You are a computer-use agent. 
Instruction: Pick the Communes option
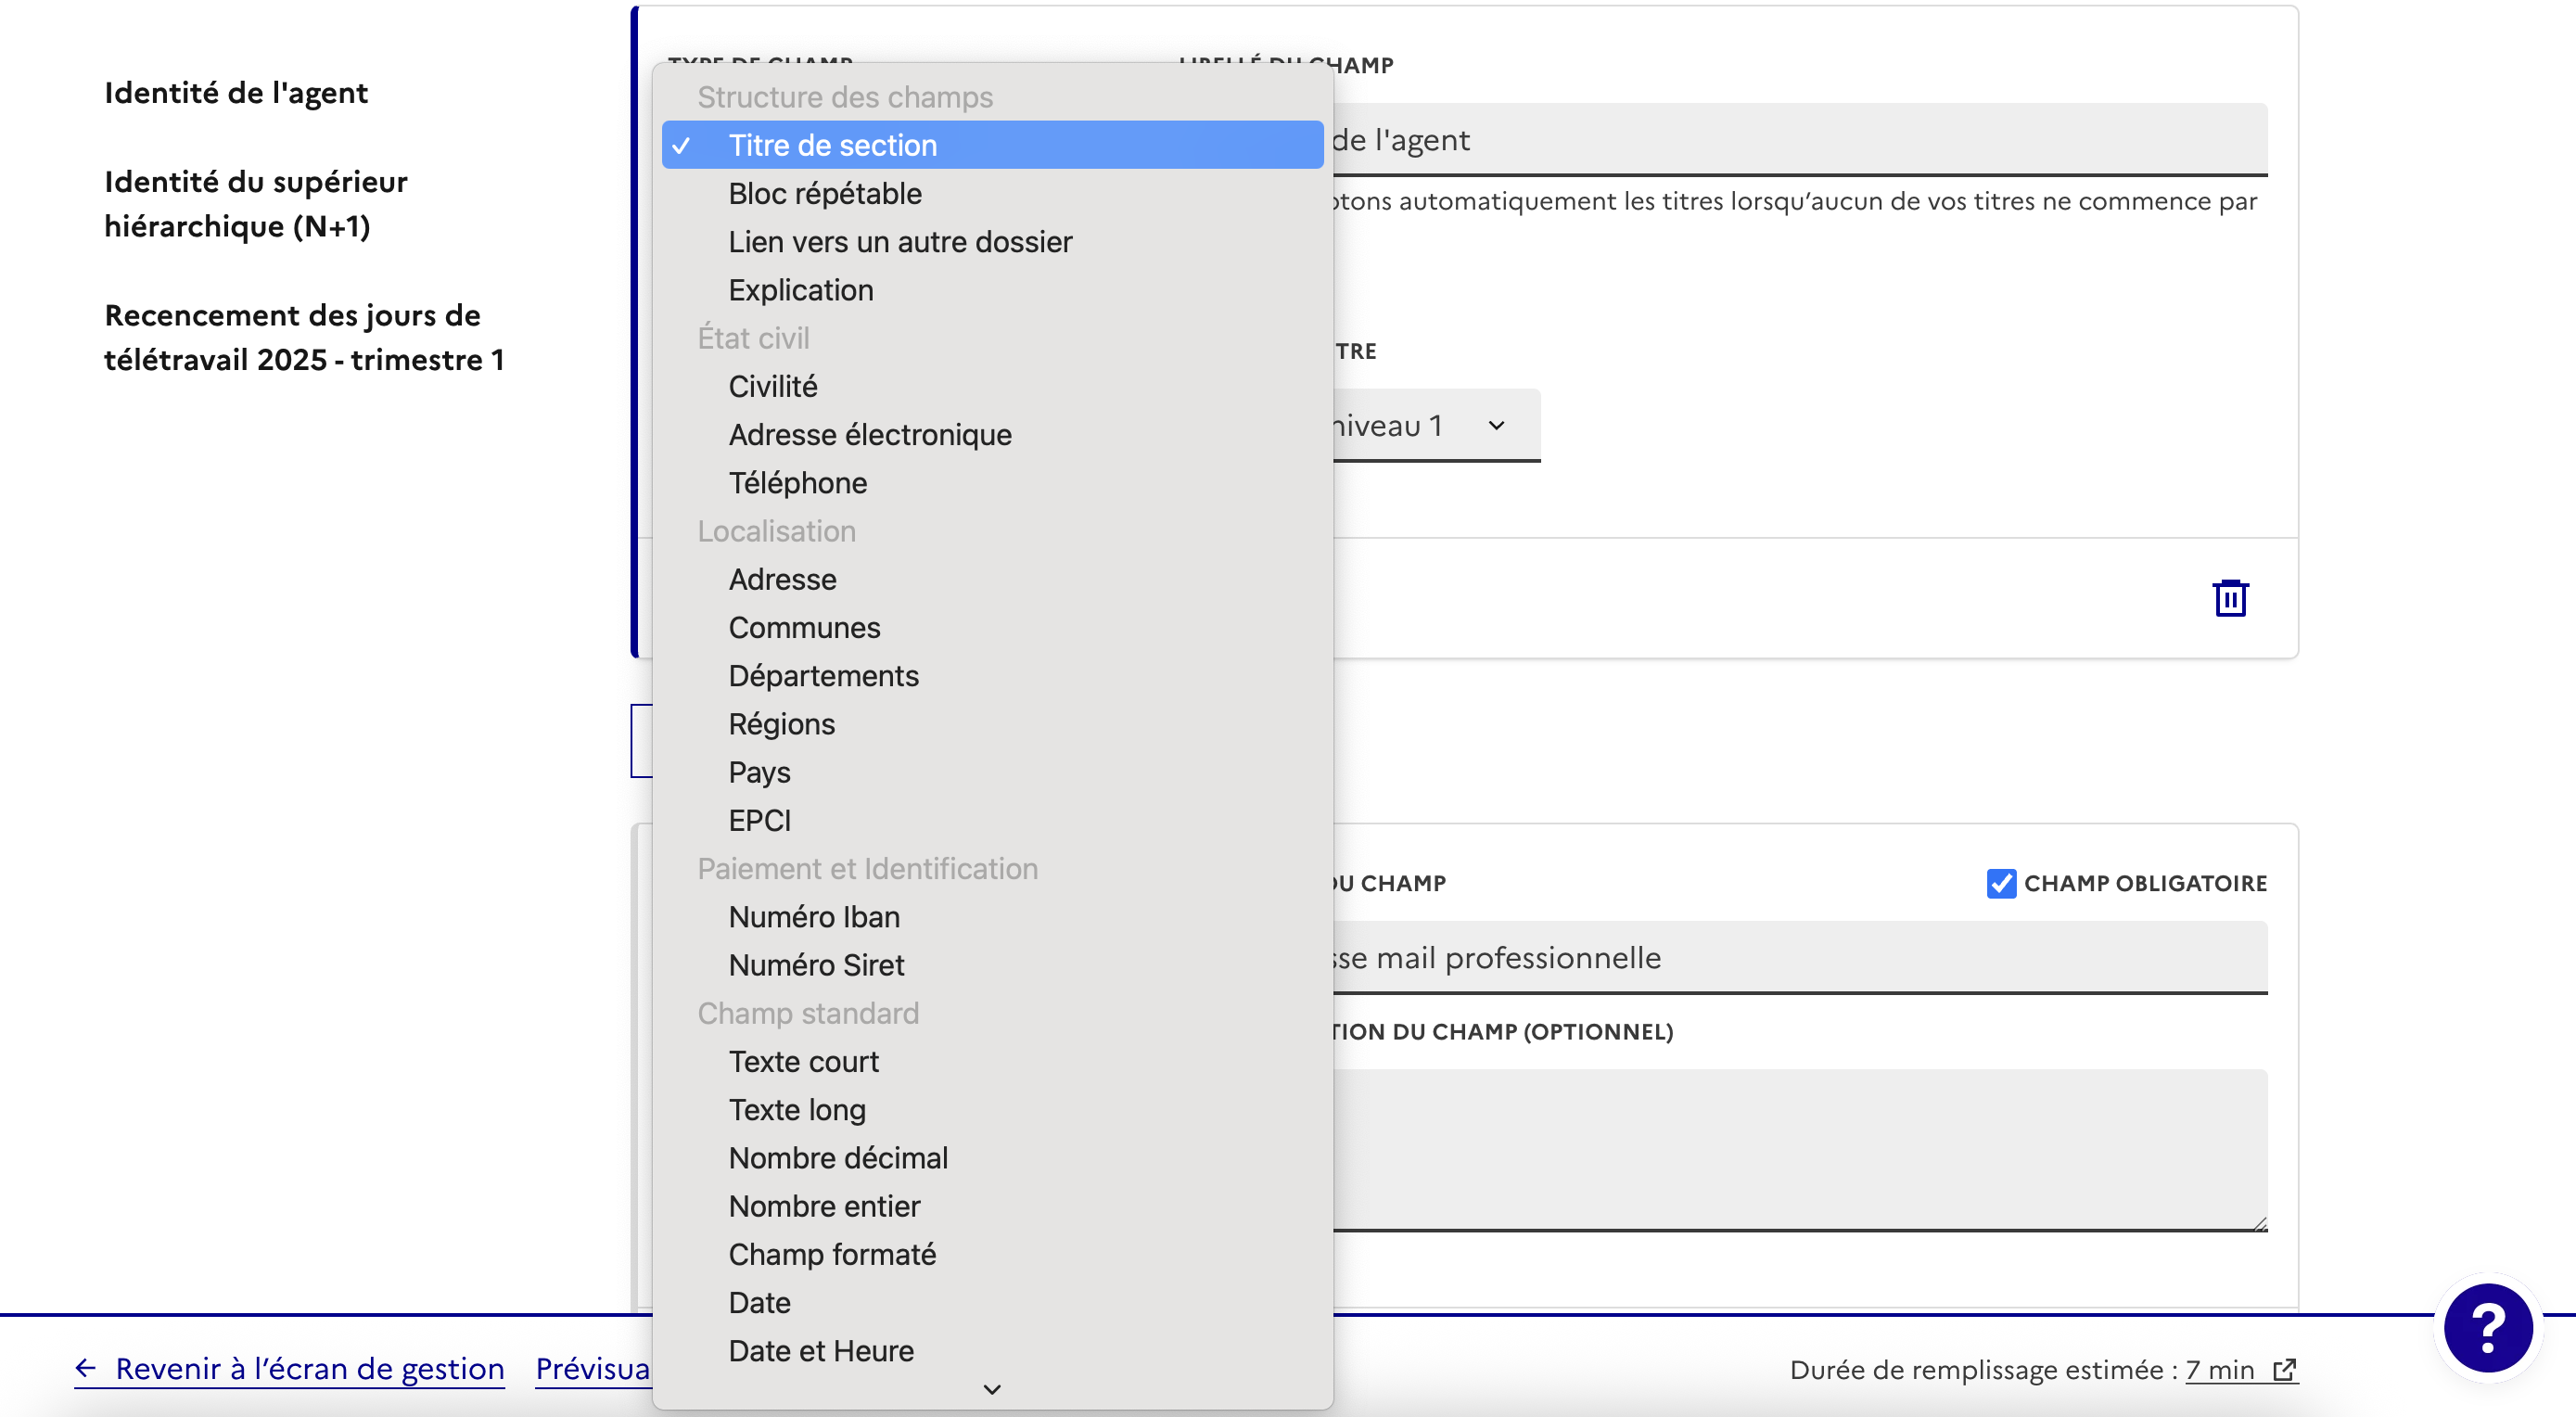tap(803, 627)
